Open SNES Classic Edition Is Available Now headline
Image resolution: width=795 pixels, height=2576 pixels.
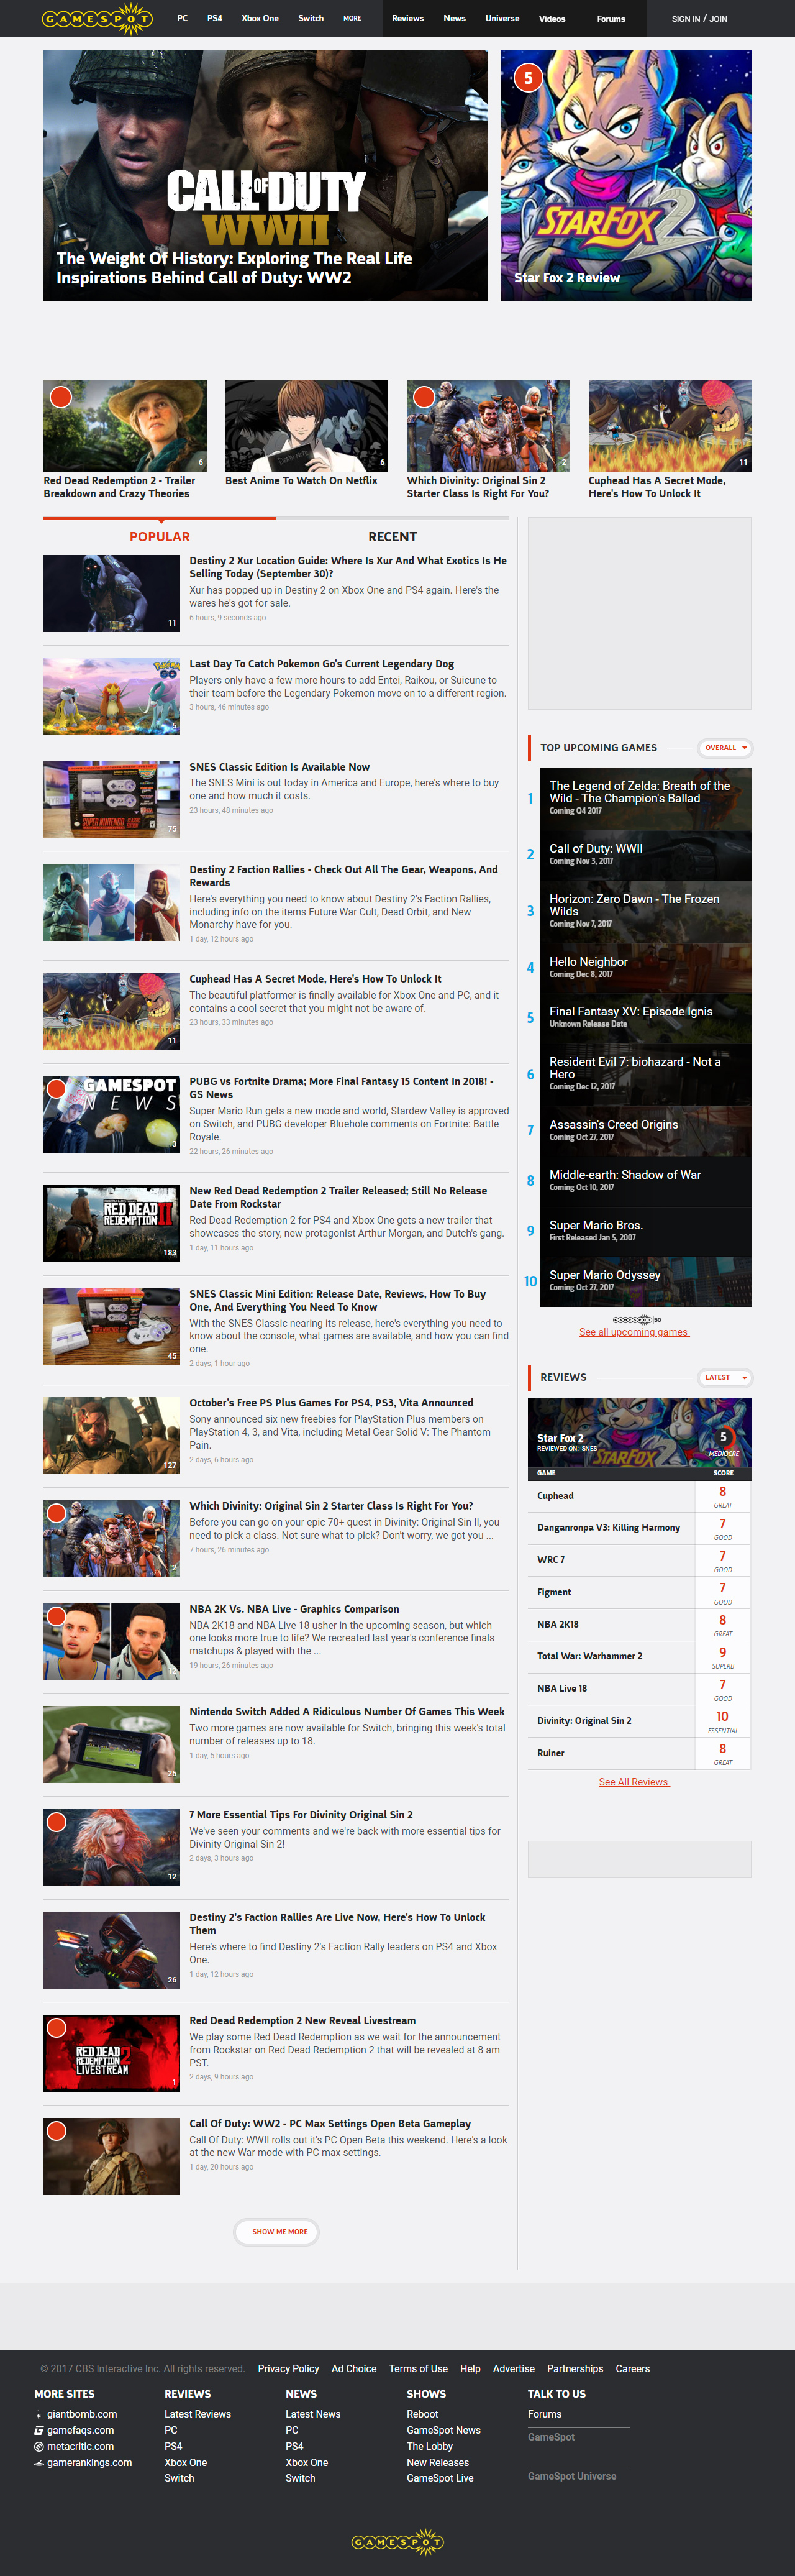click(x=279, y=767)
